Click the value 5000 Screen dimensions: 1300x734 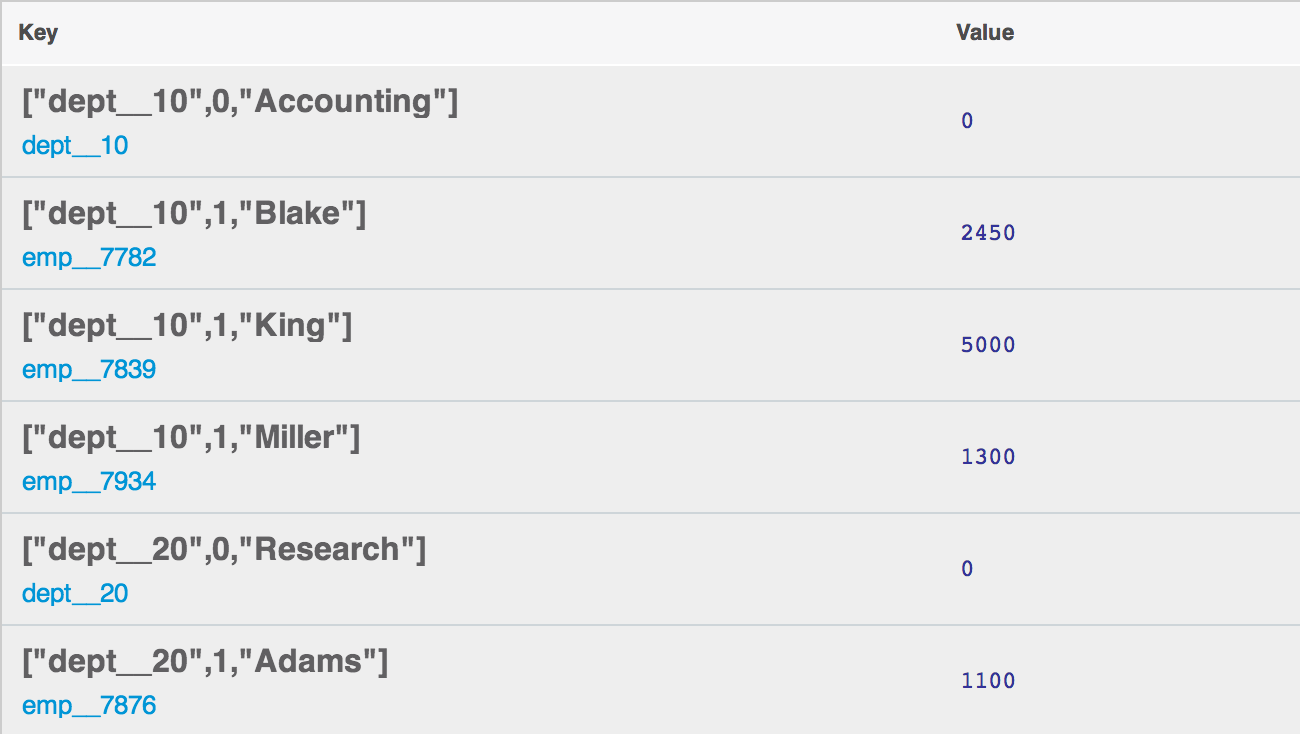988,345
